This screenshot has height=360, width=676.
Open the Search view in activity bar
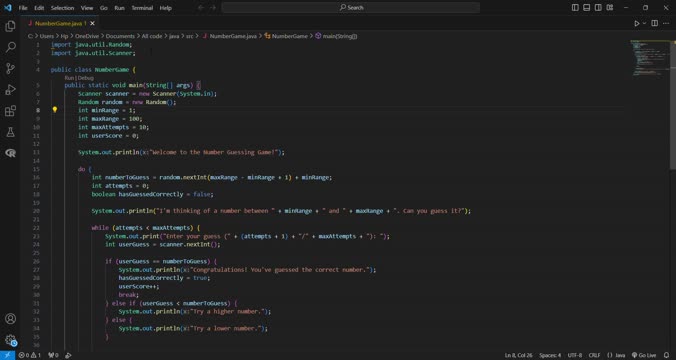[10, 47]
